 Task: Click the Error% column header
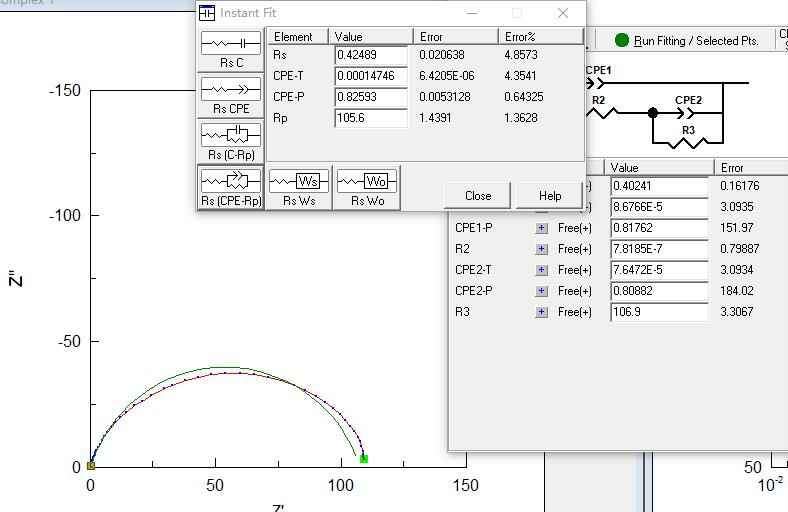(540, 37)
